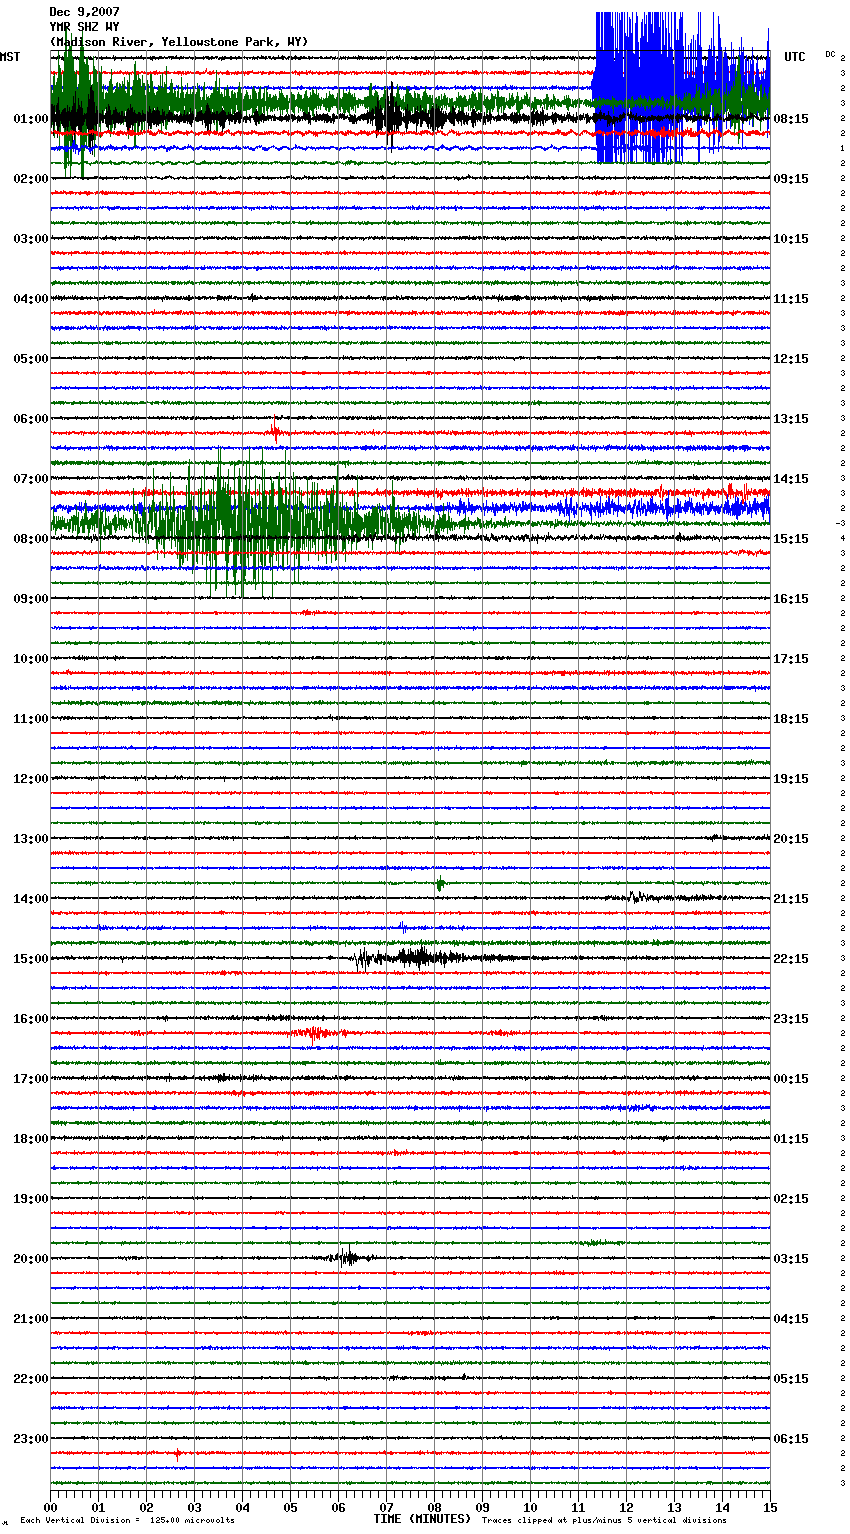Click the '23:15' UTC time label
Screen dimensions: 850x1534
[x=791, y=1019]
